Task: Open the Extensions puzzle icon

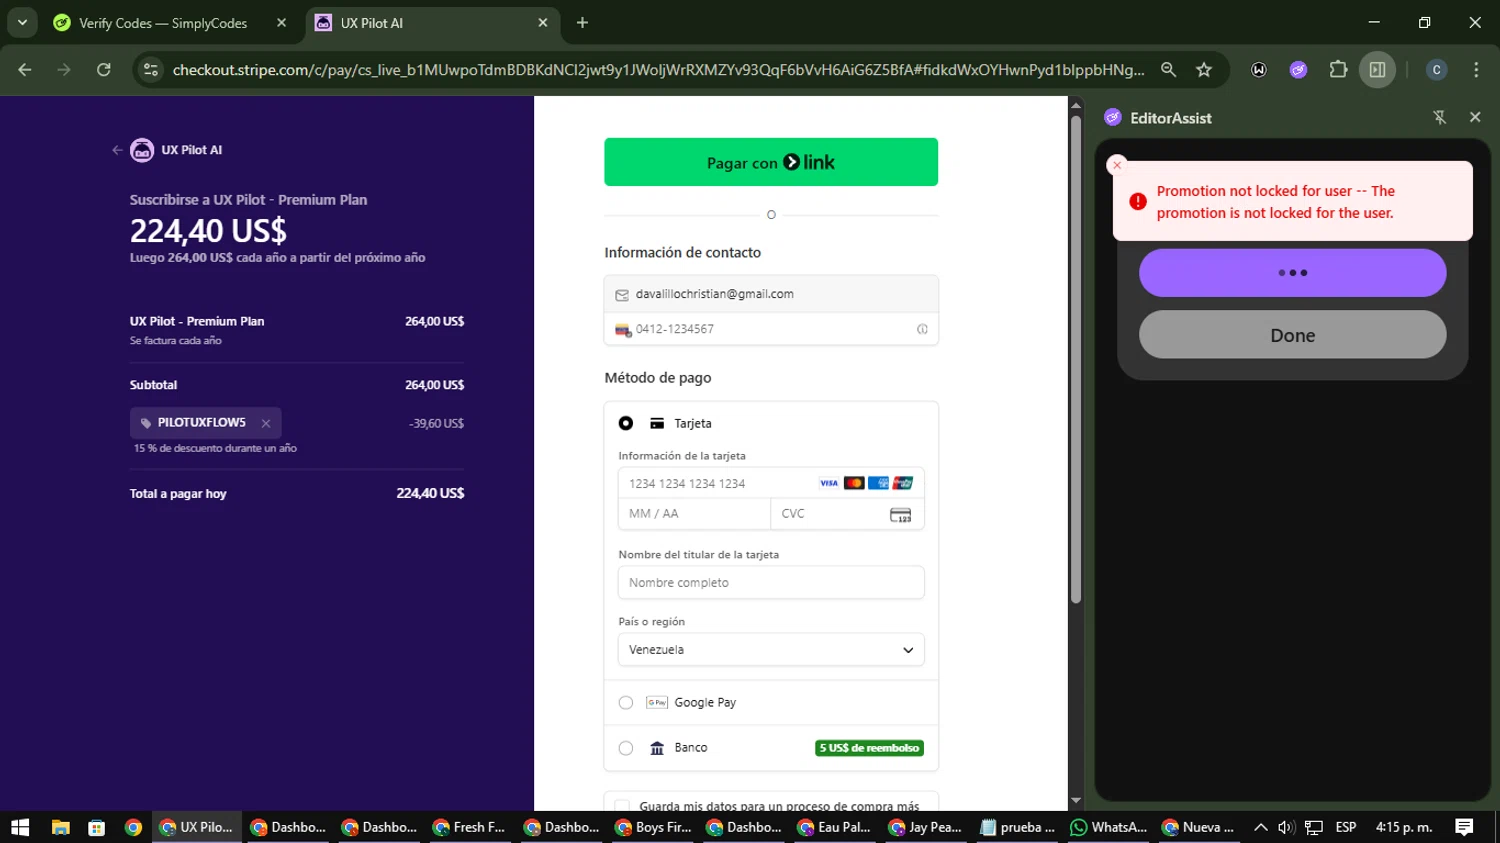Action: (x=1338, y=70)
